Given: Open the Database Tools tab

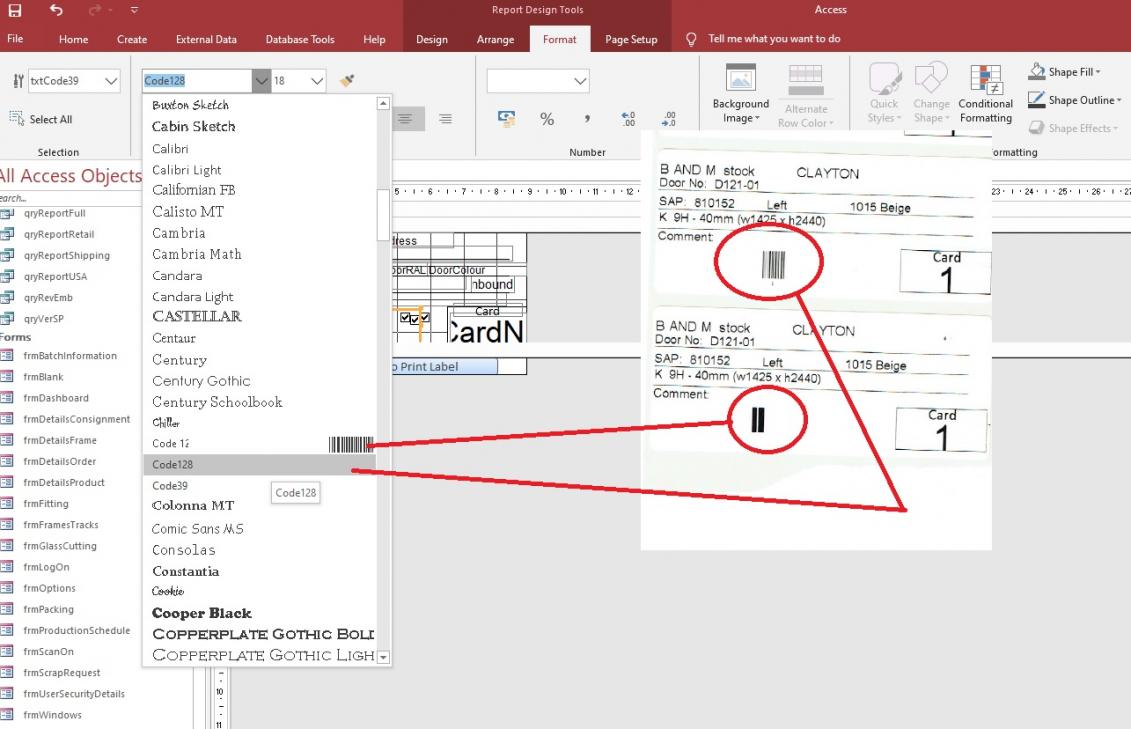Looking at the screenshot, I should (300, 39).
